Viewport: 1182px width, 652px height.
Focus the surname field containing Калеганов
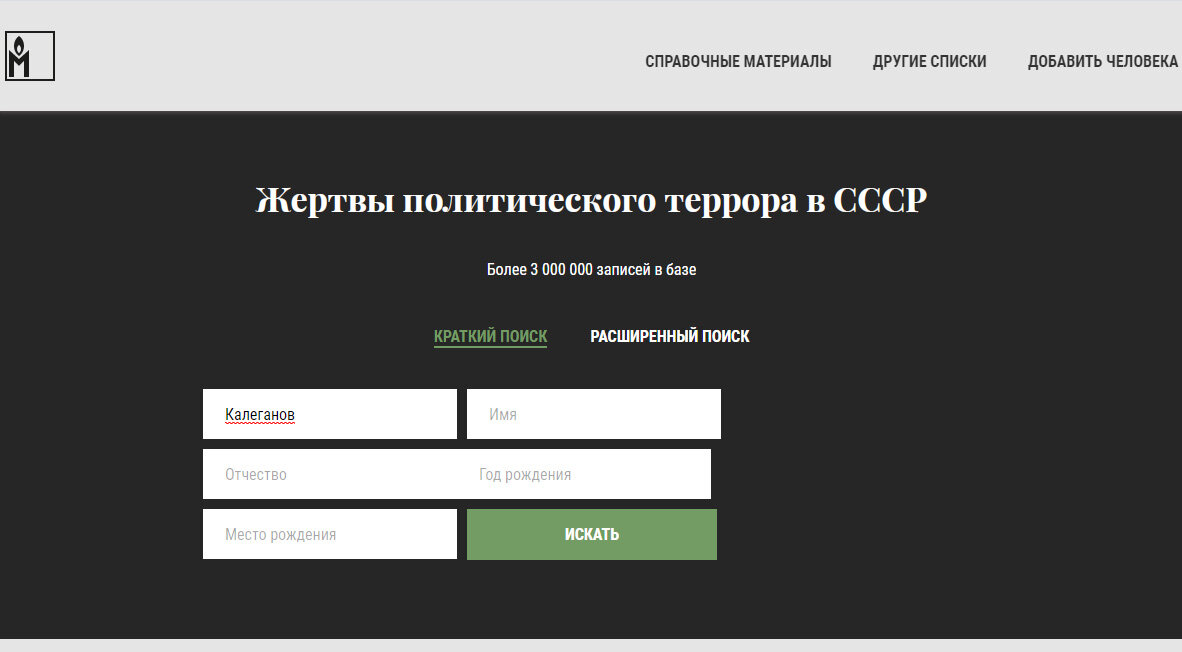[x=329, y=414]
